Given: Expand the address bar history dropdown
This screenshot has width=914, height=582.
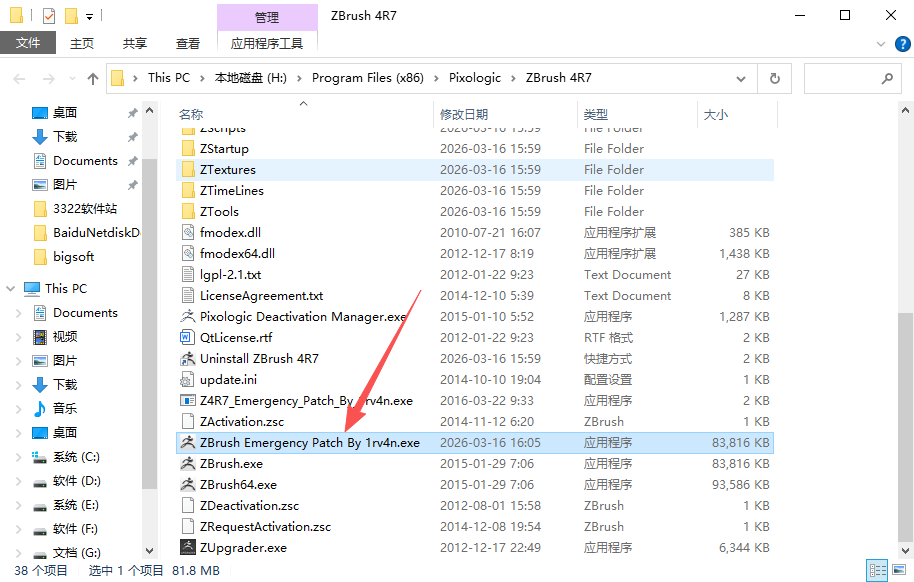Looking at the screenshot, I should (741, 78).
